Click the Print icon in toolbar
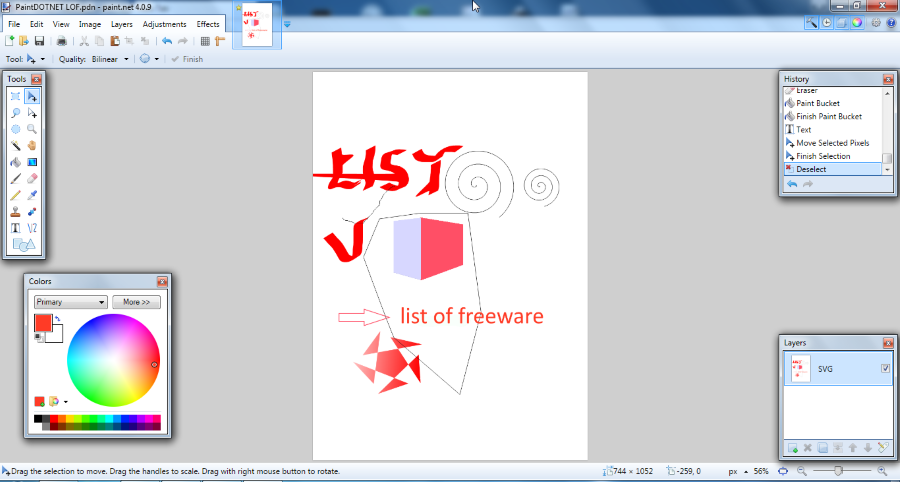Viewport: 900px width, 482px height. click(x=61, y=41)
